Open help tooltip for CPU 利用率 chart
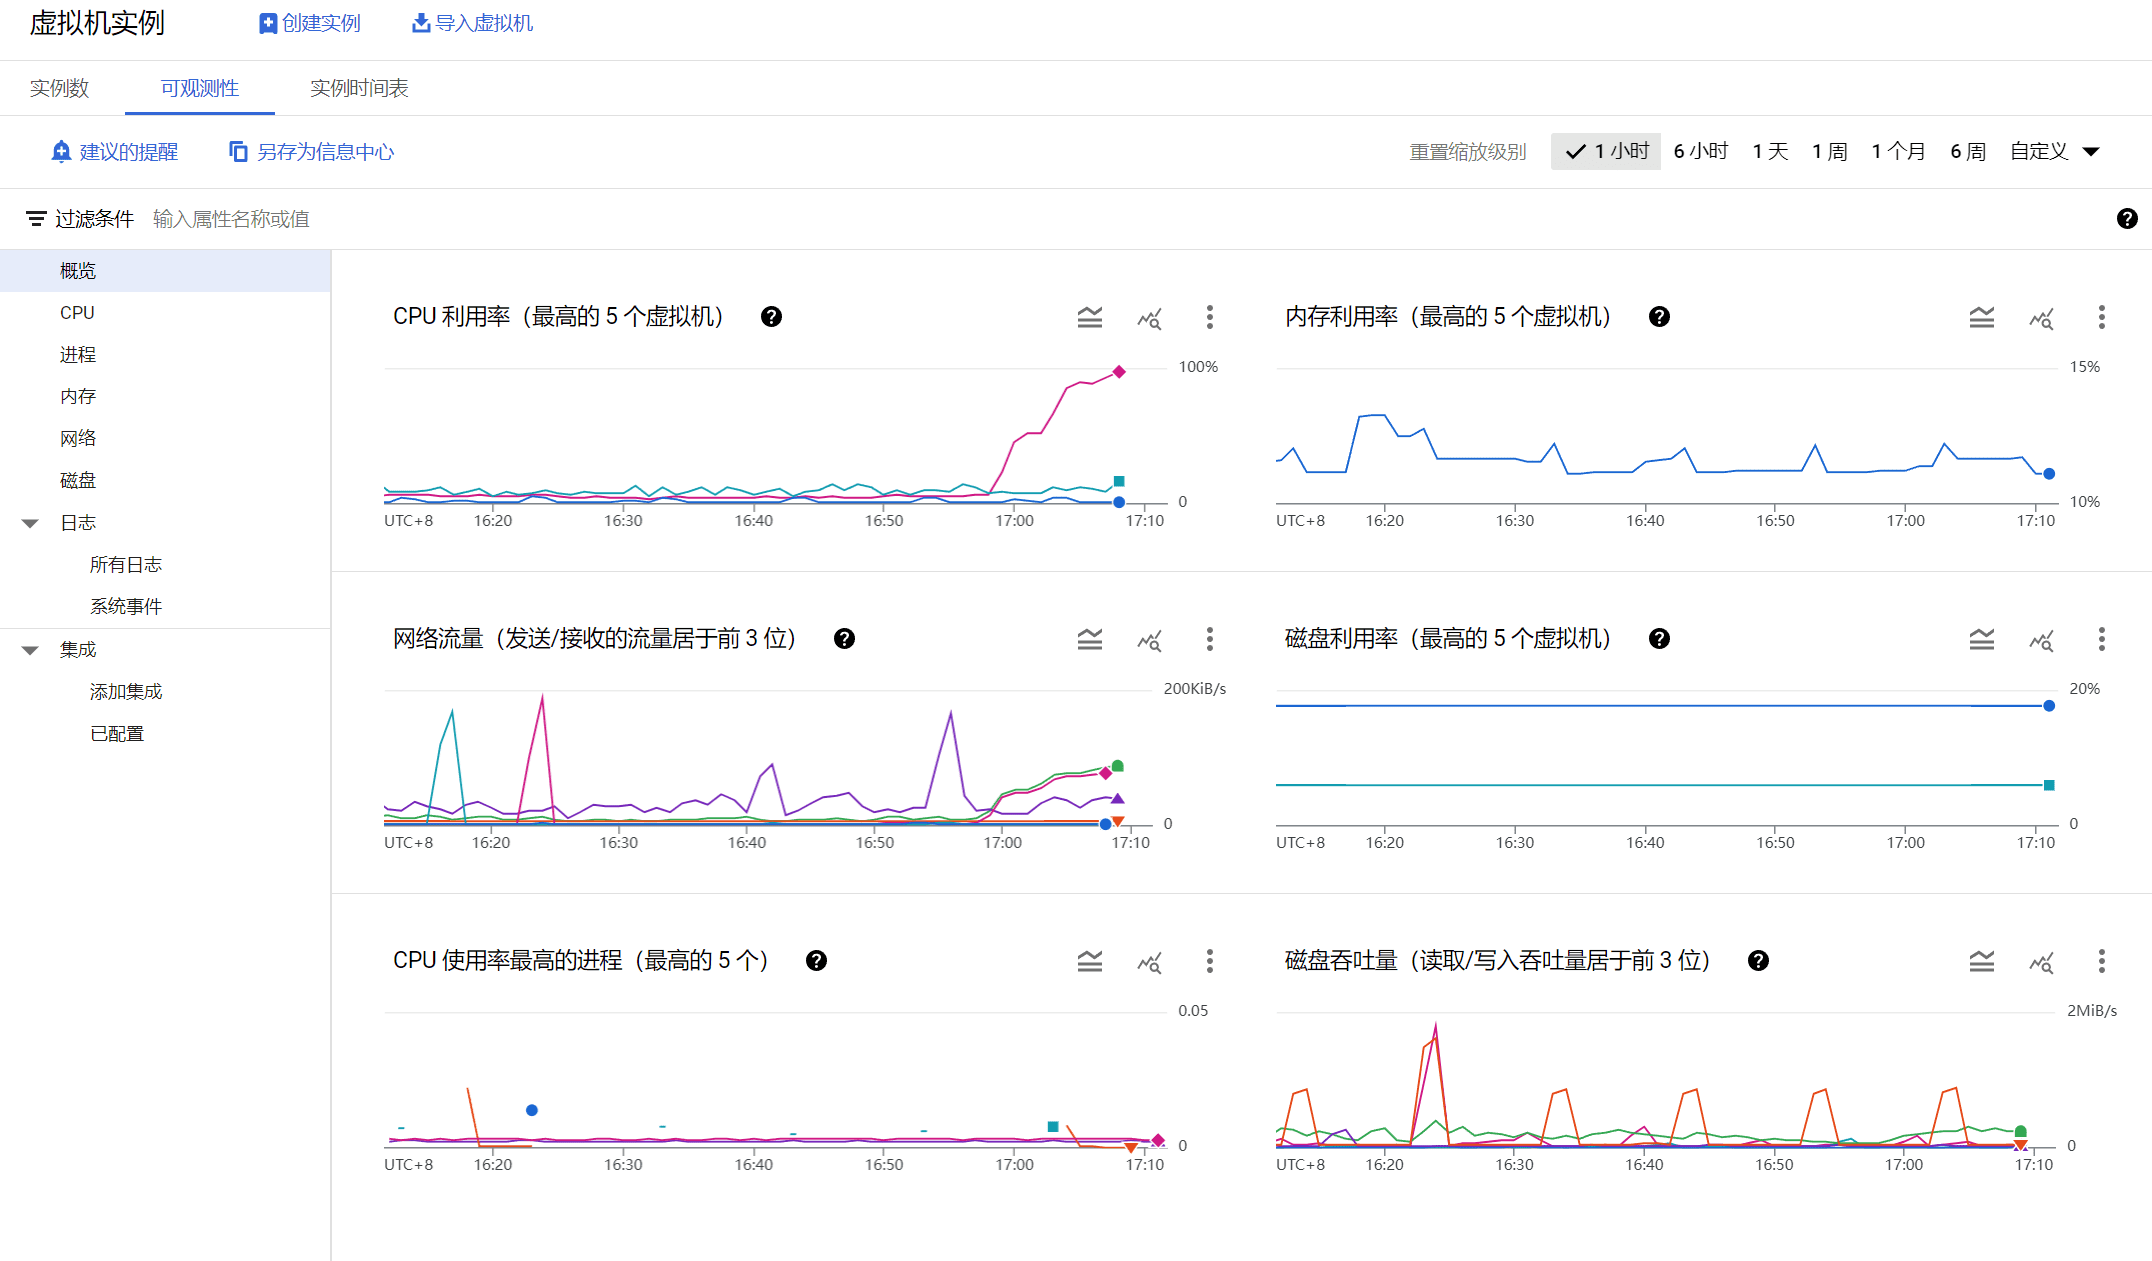Viewport: 2152px width, 1261px height. click(x=770, y=316)
